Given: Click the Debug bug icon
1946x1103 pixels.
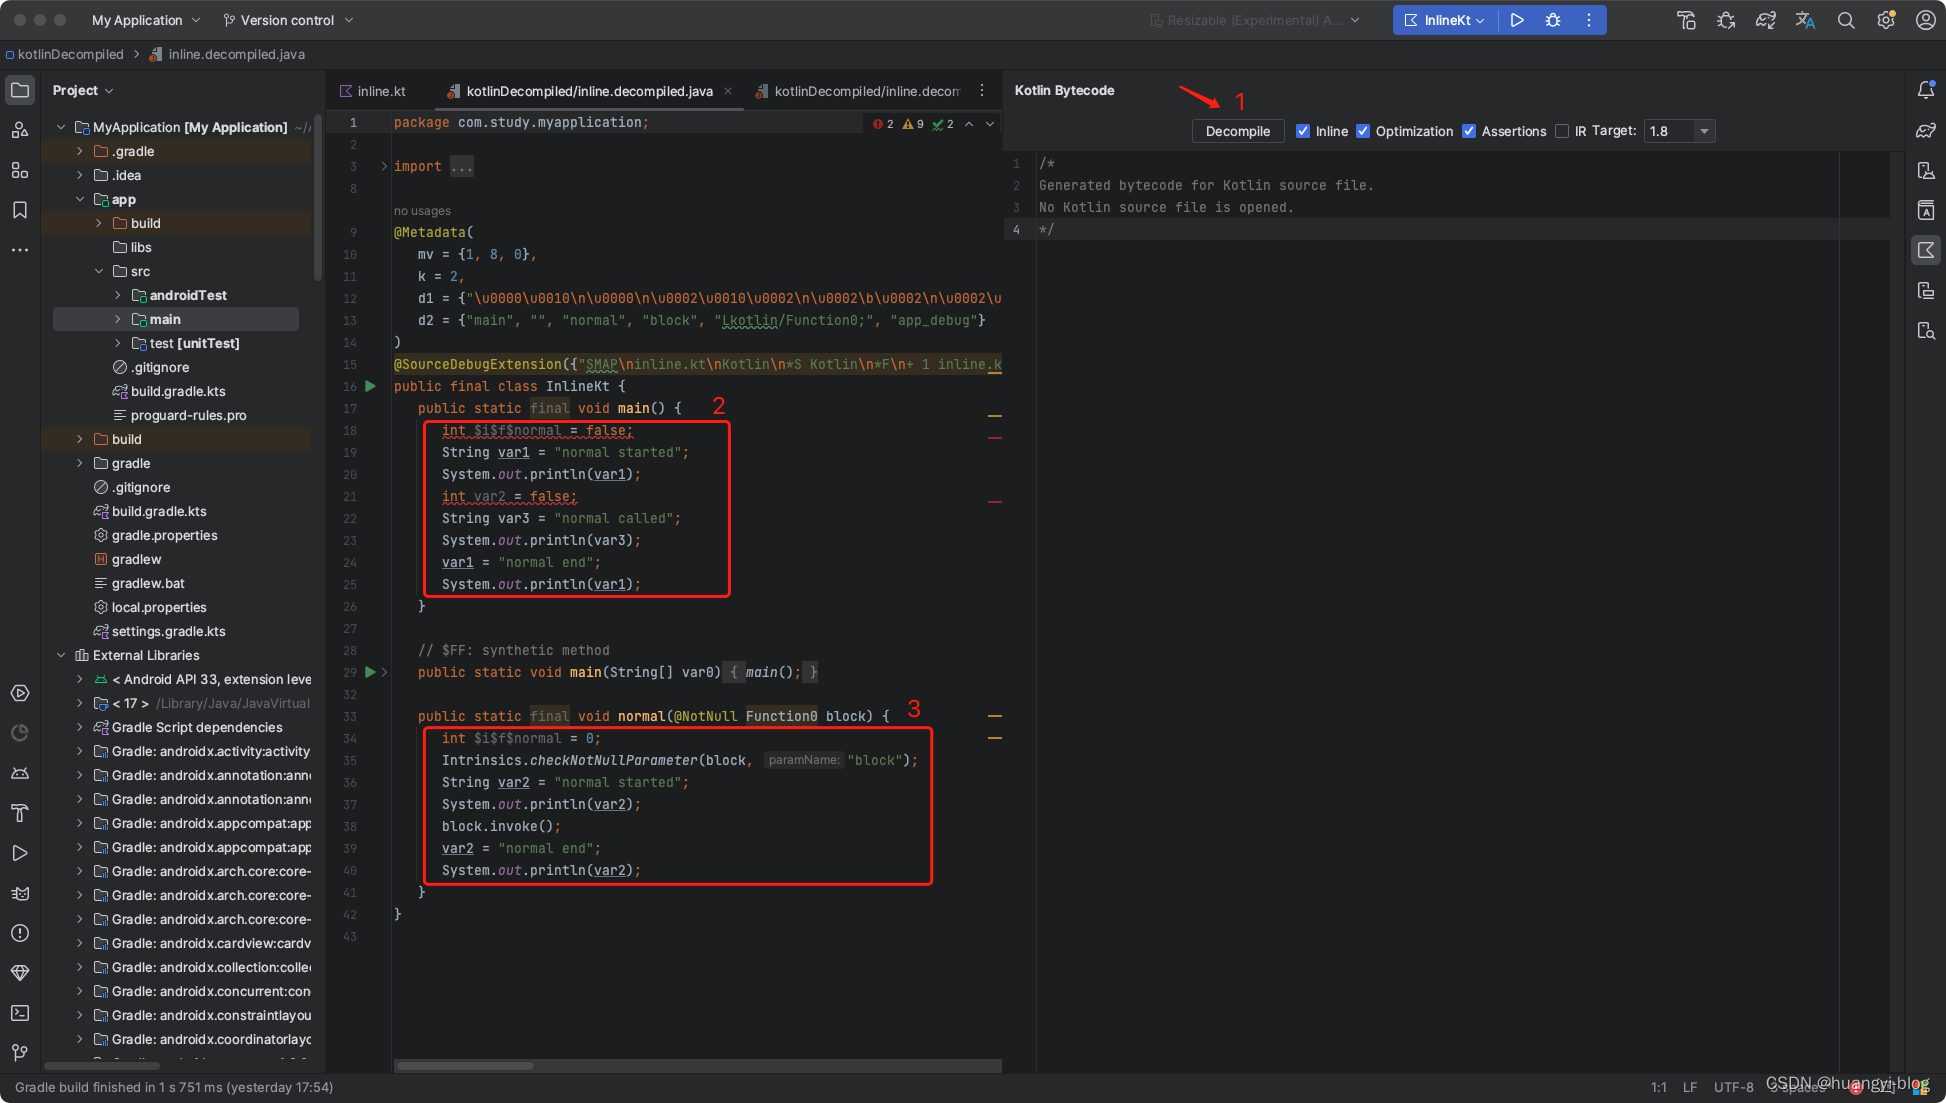Looking at the screenshot, I should click(1553, 20).
